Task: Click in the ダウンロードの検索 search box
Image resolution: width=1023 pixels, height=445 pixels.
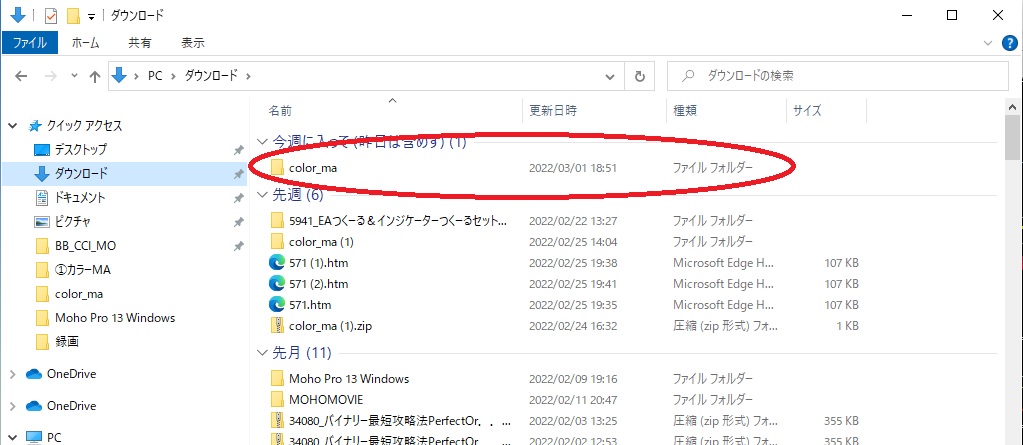Action: 840,76
